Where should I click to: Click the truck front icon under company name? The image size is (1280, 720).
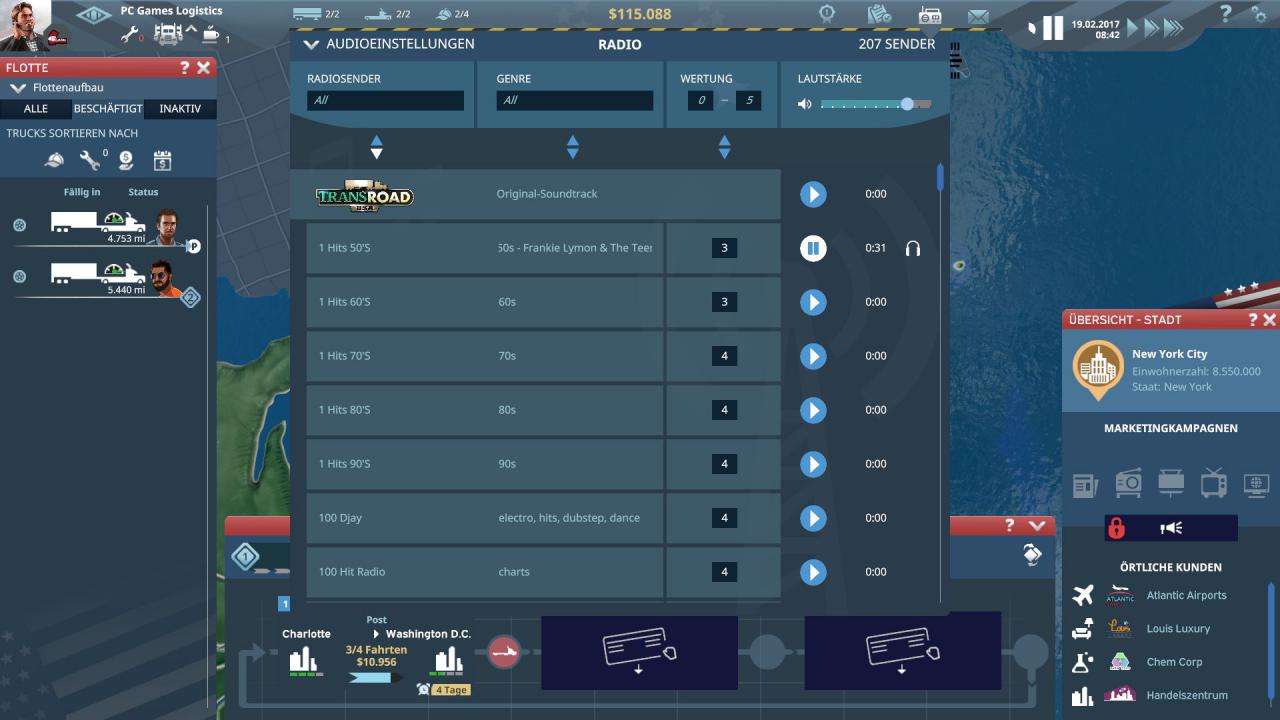169,34
